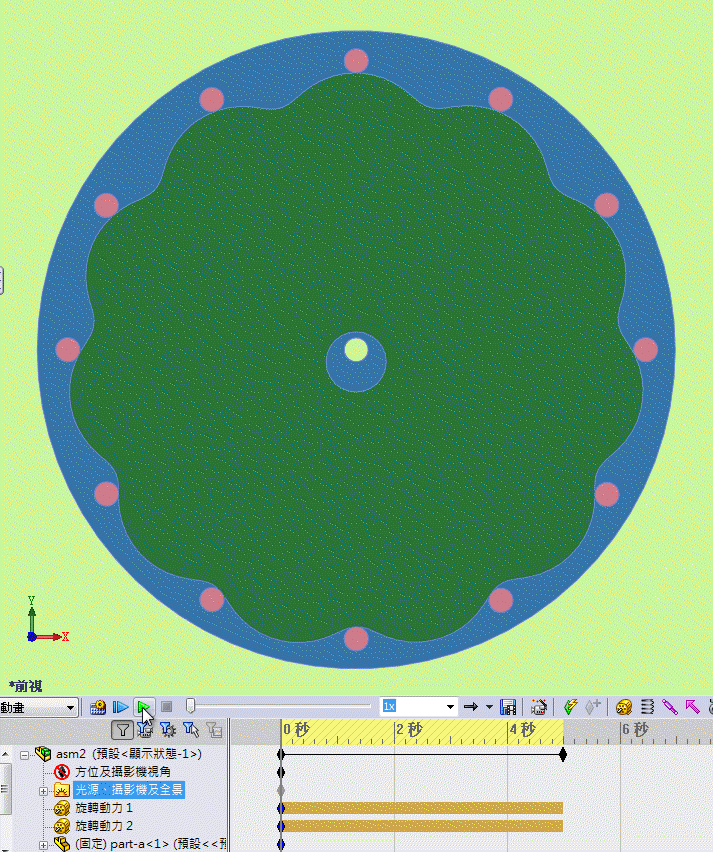The width and height of the screenshot is (713, 852).
Task: Click the green cam disc in viewport
Action: (356, 462)
